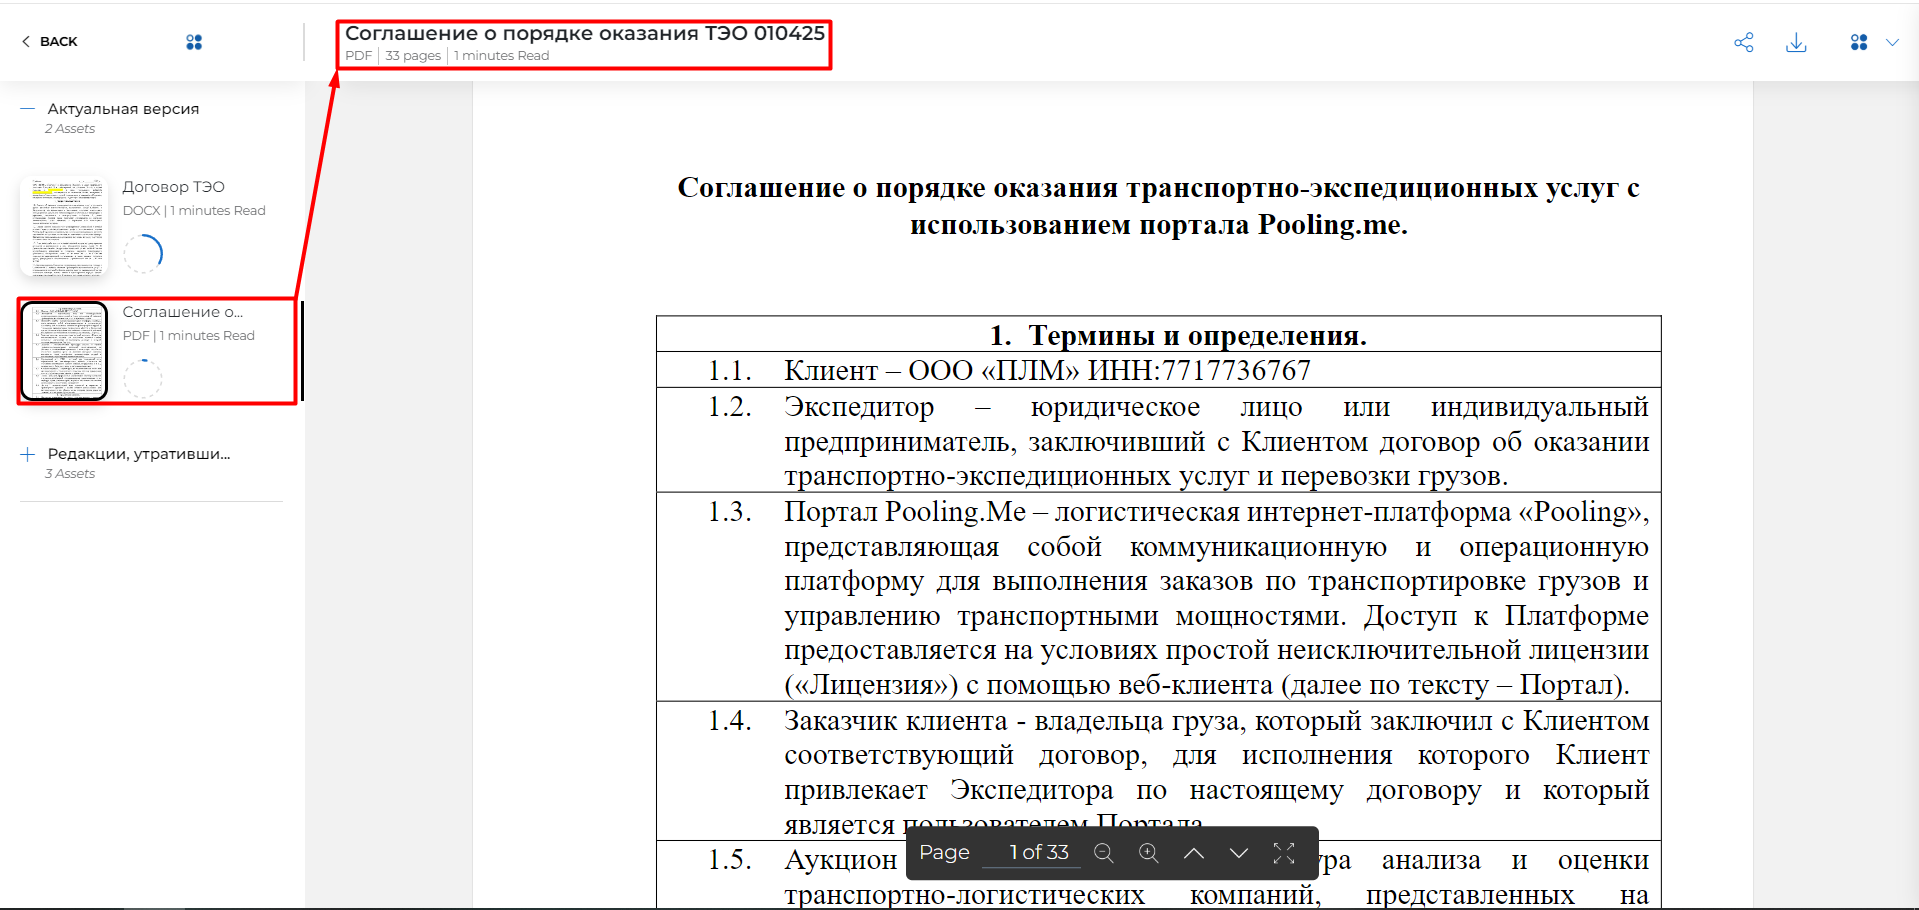Go back using the BACK button
This screenshot has height=910, width=1919.
point(49,41)
